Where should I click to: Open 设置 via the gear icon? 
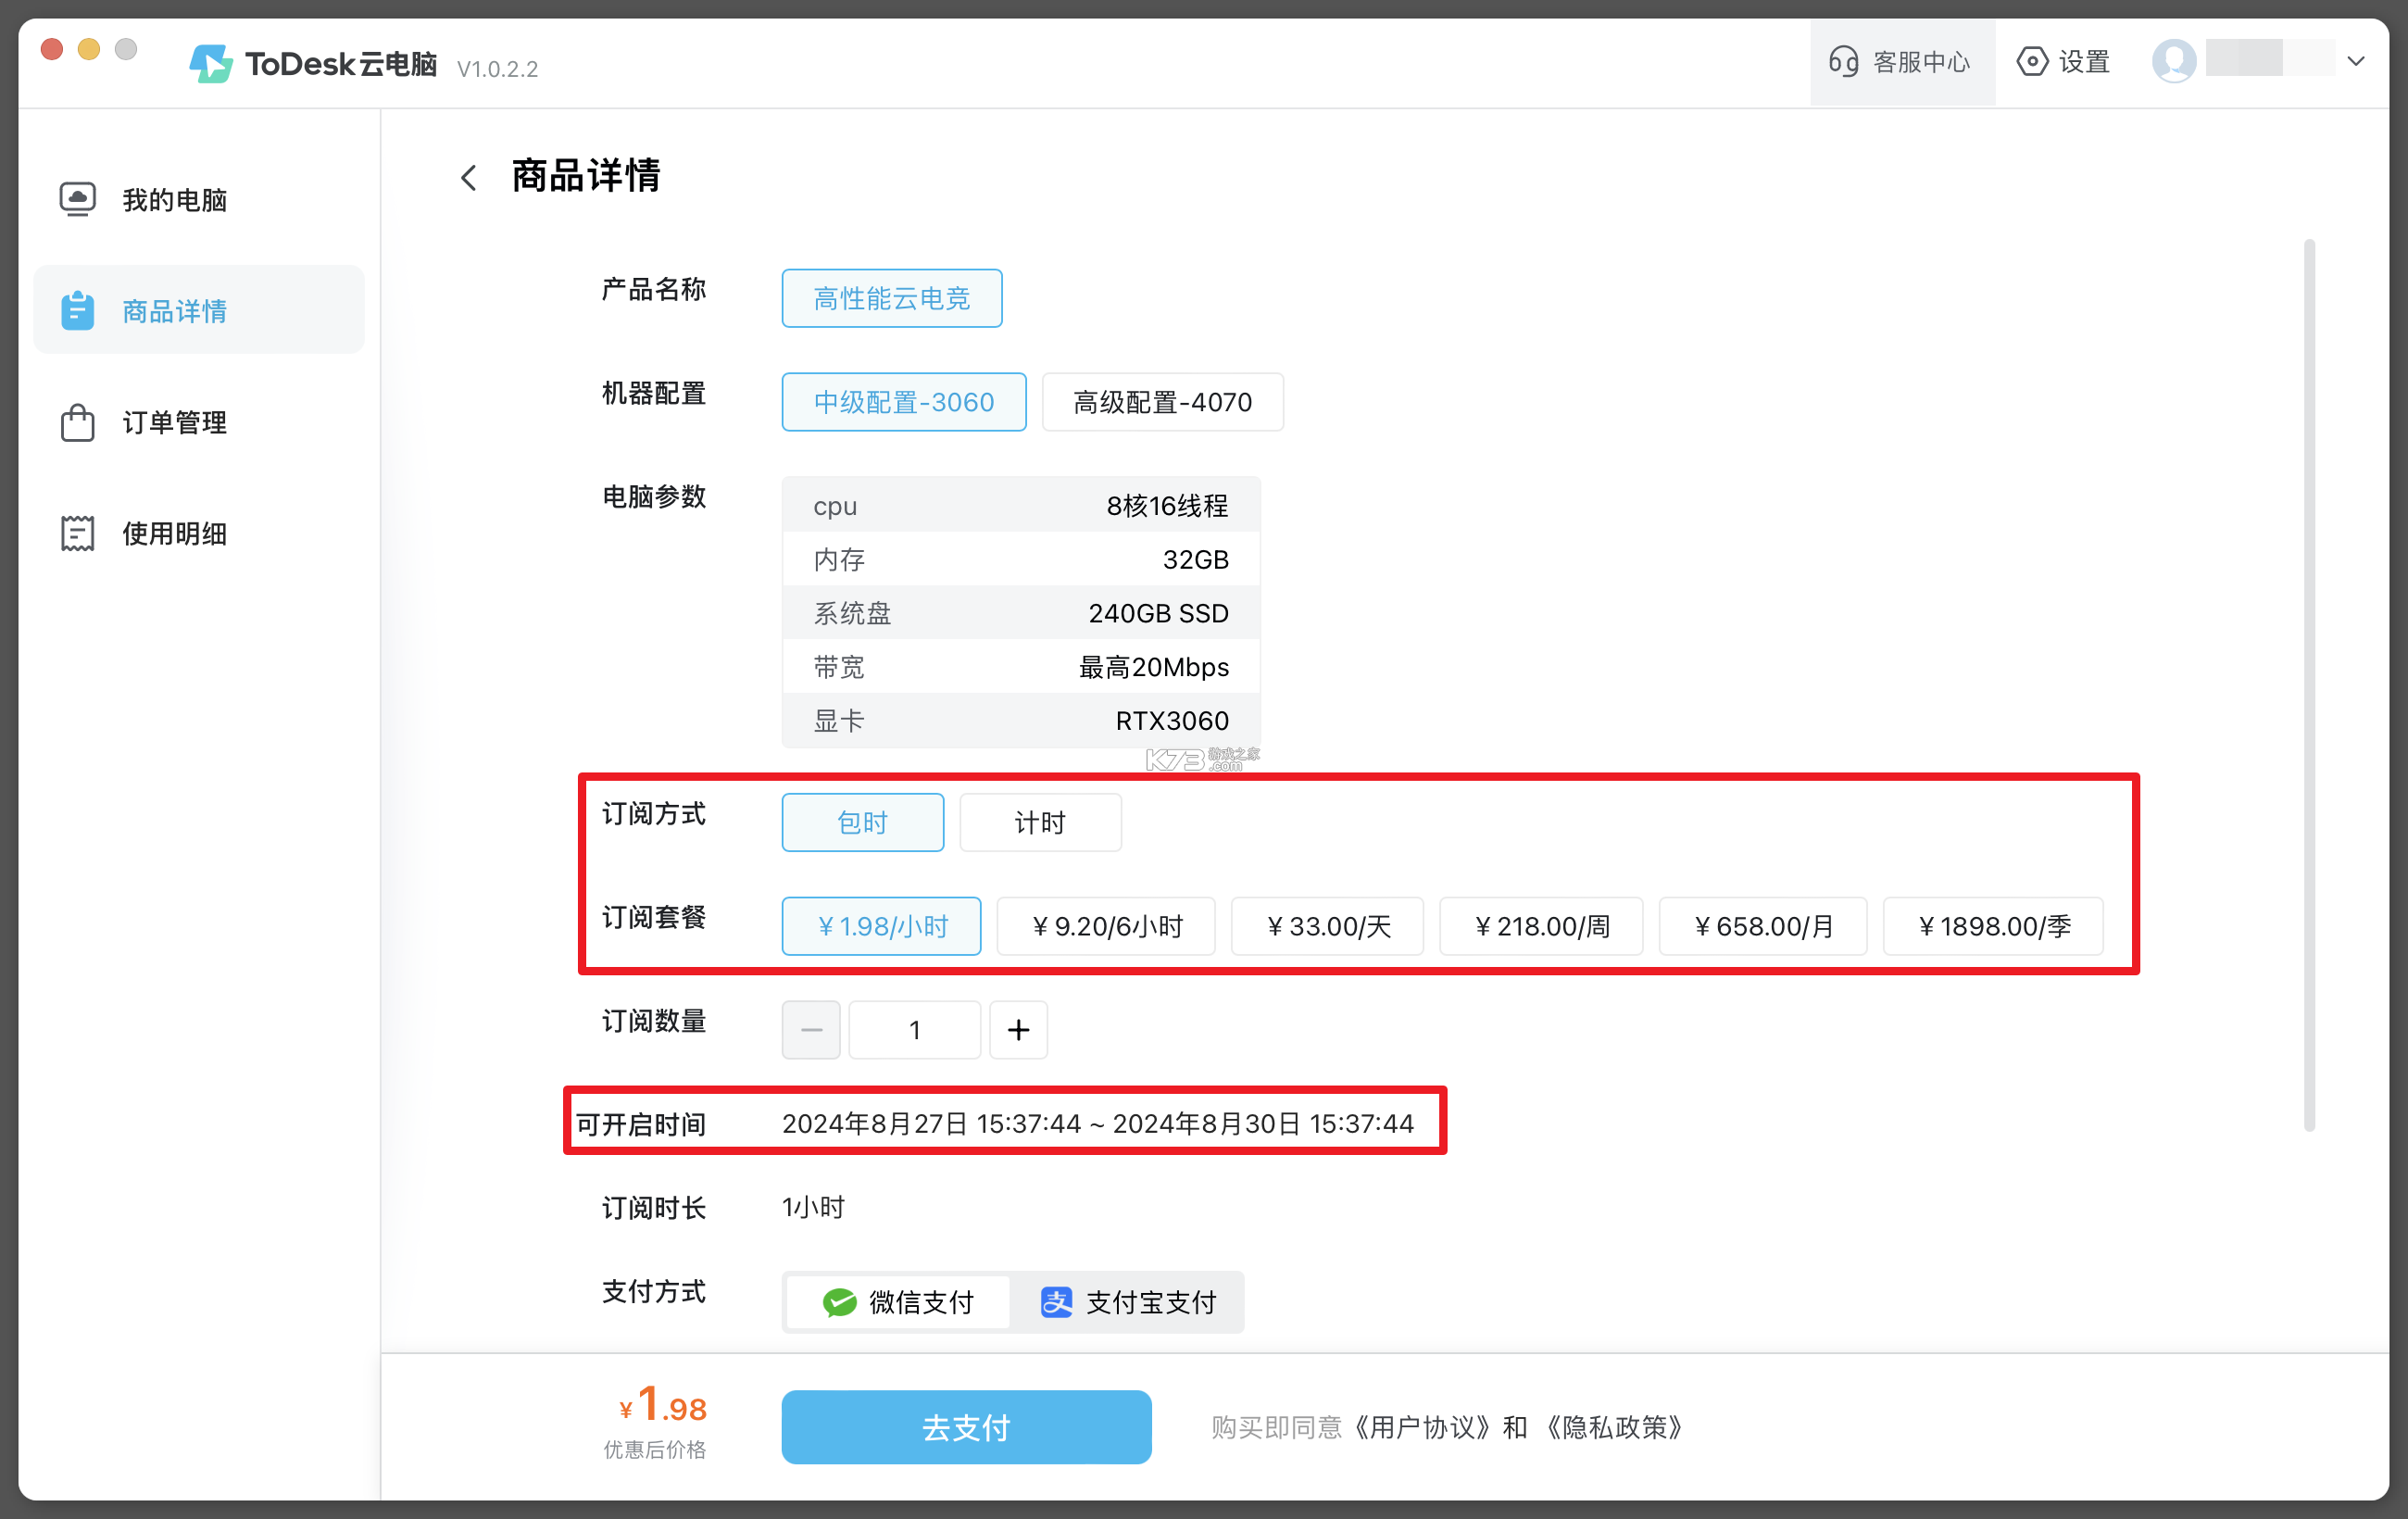[x=2062, y=61]
